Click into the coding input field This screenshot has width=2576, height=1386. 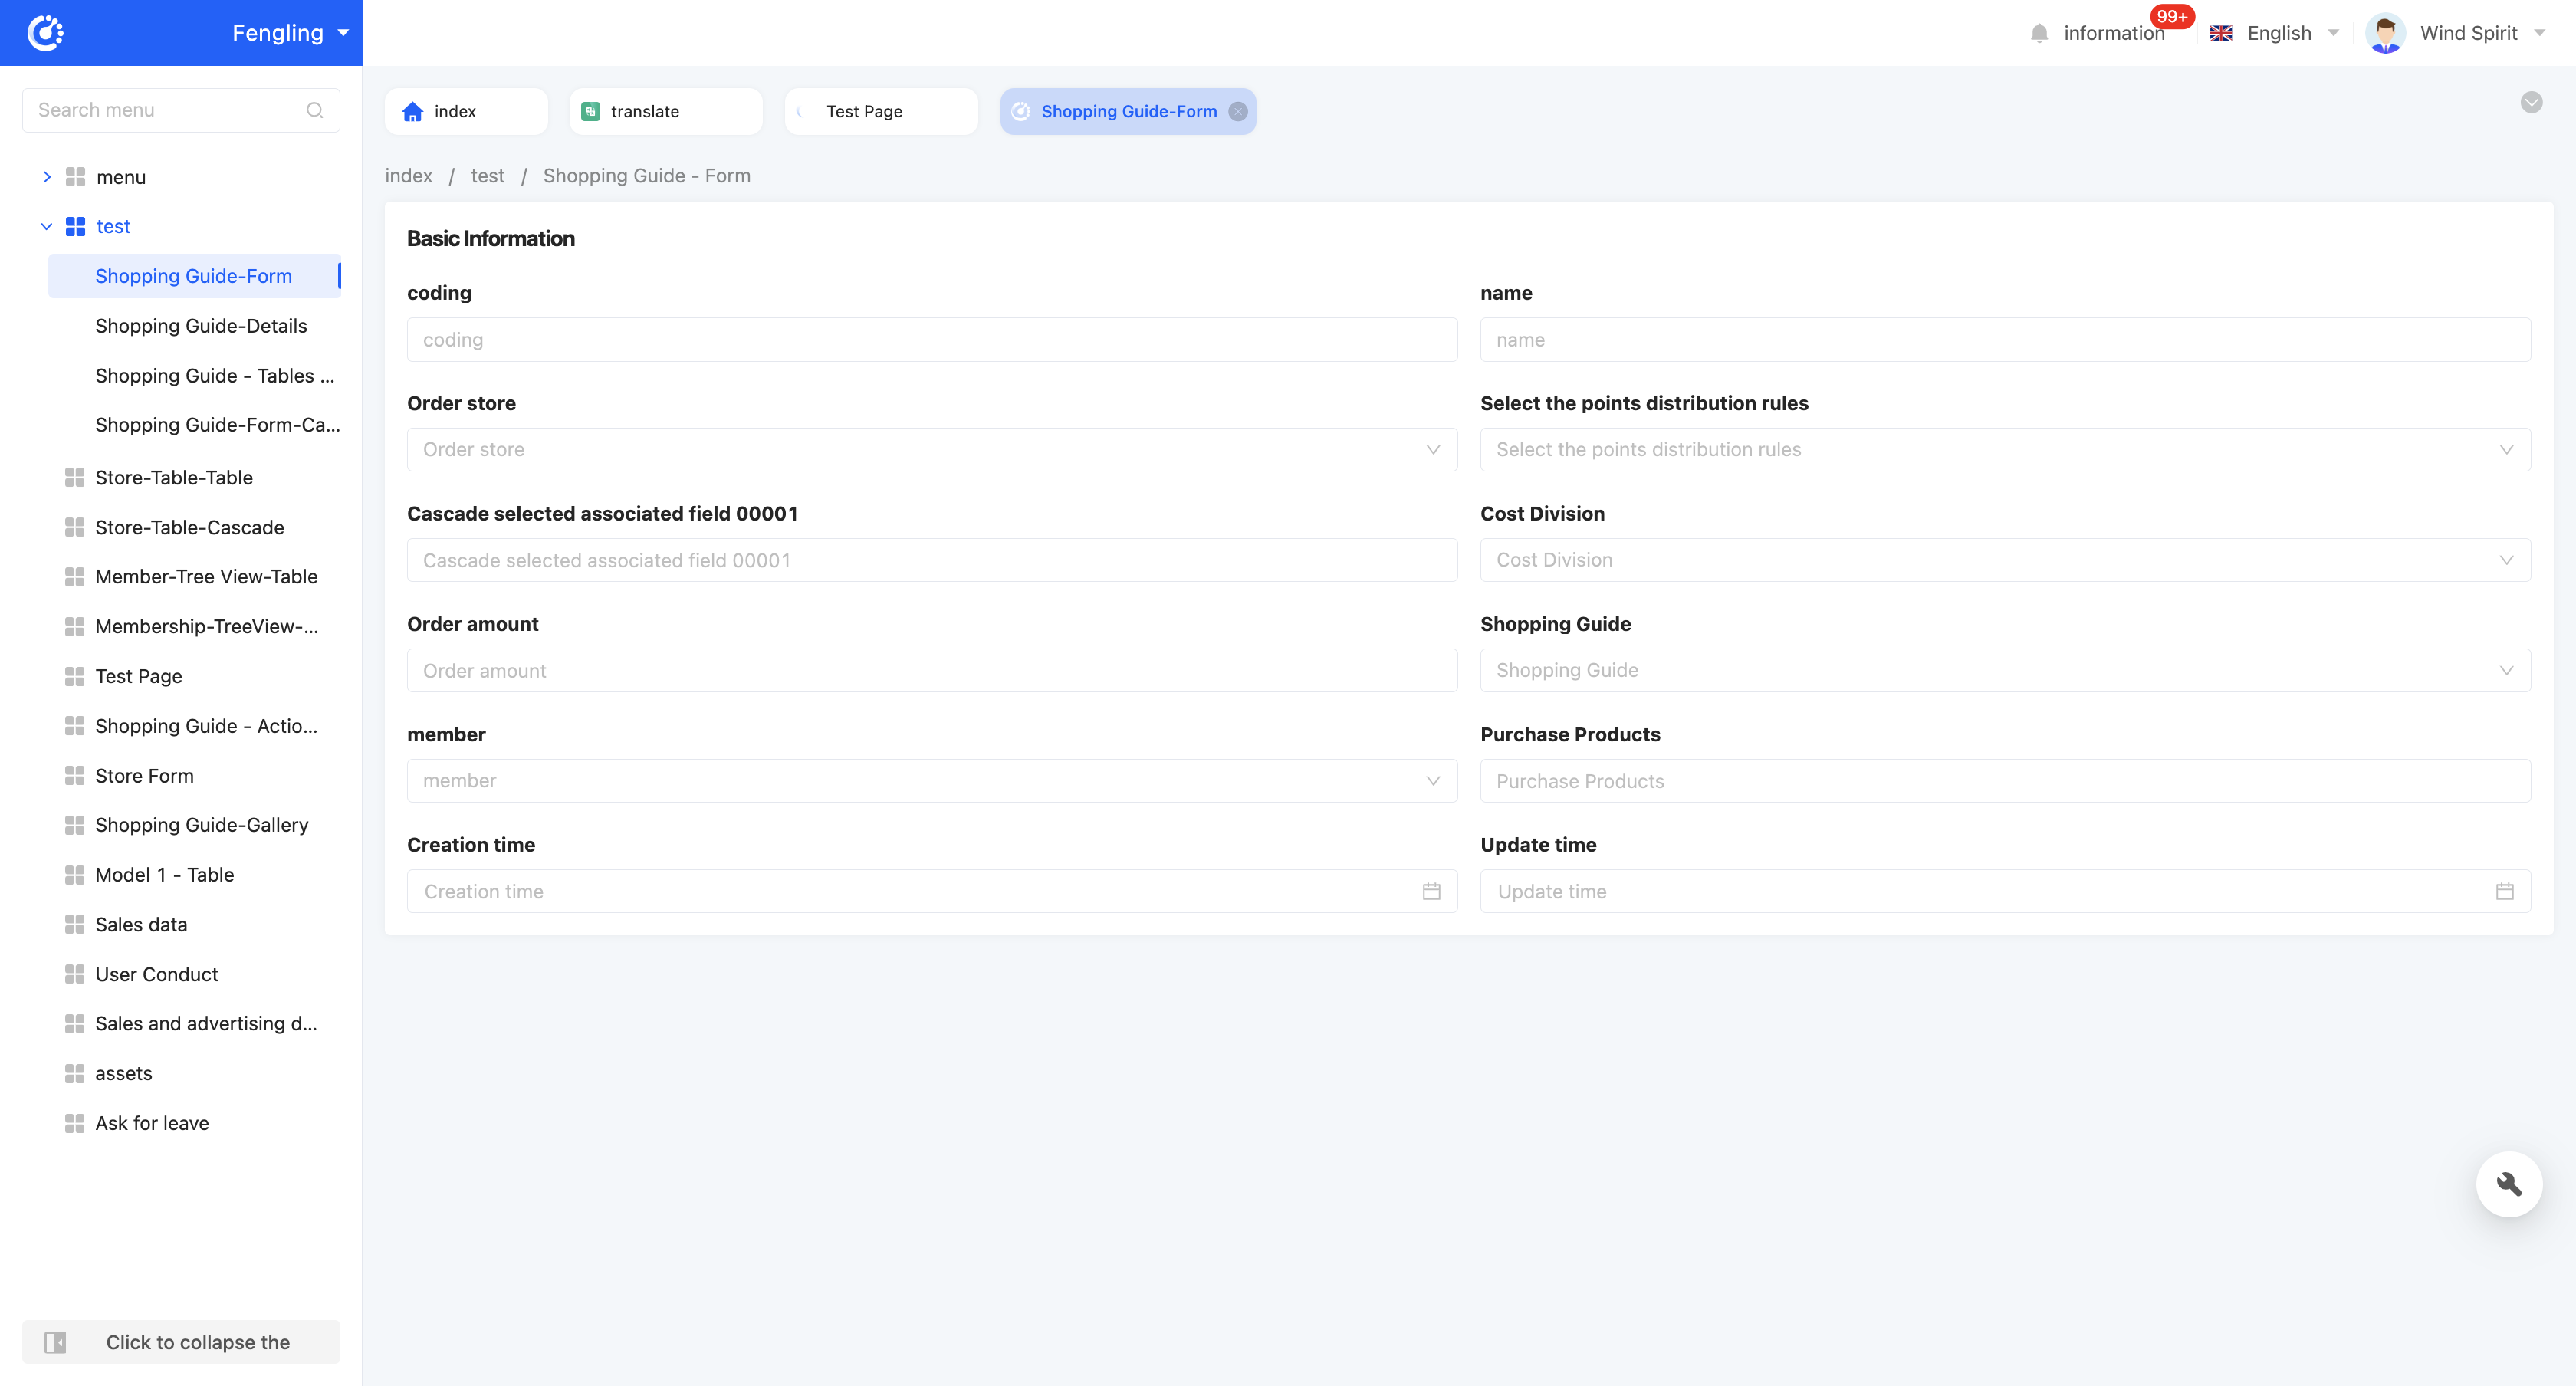(x=931, y=339)
